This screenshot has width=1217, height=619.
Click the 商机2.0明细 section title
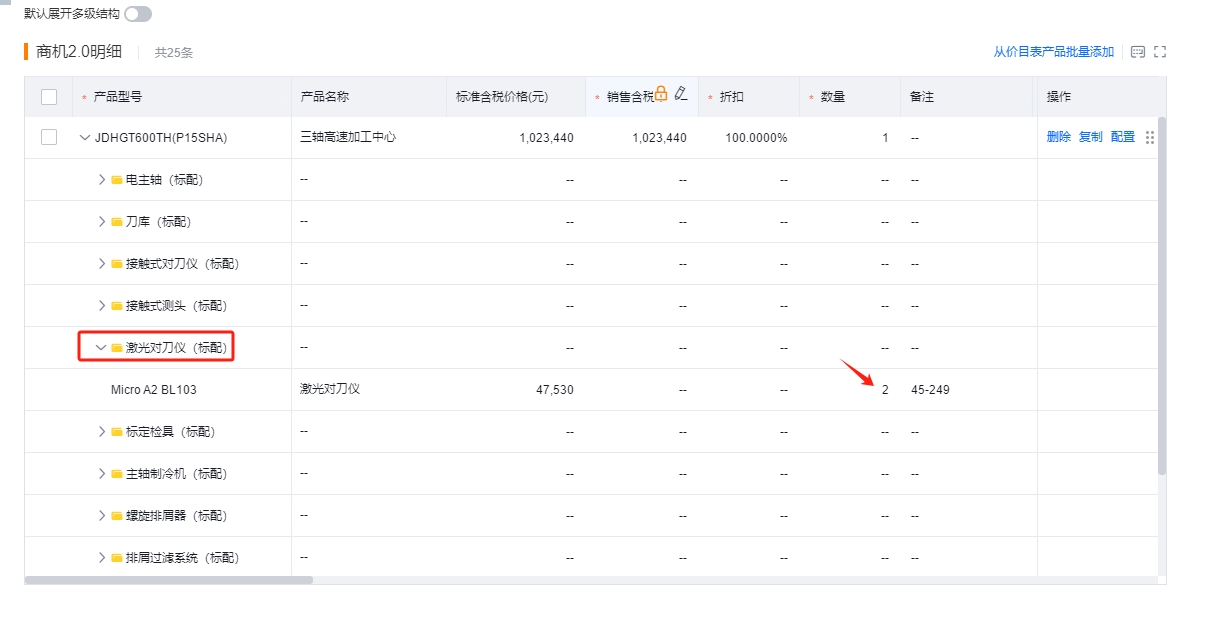coord(79,52)
